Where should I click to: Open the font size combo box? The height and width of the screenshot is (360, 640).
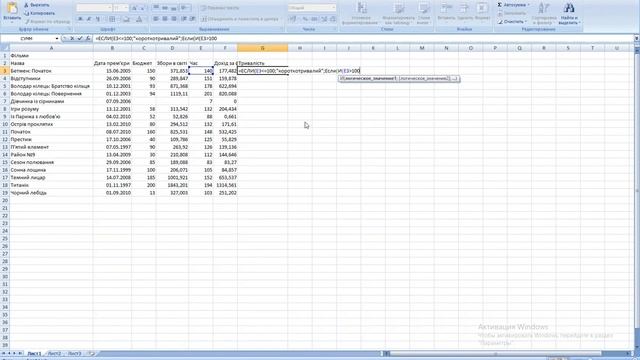(x=121, y=8)
